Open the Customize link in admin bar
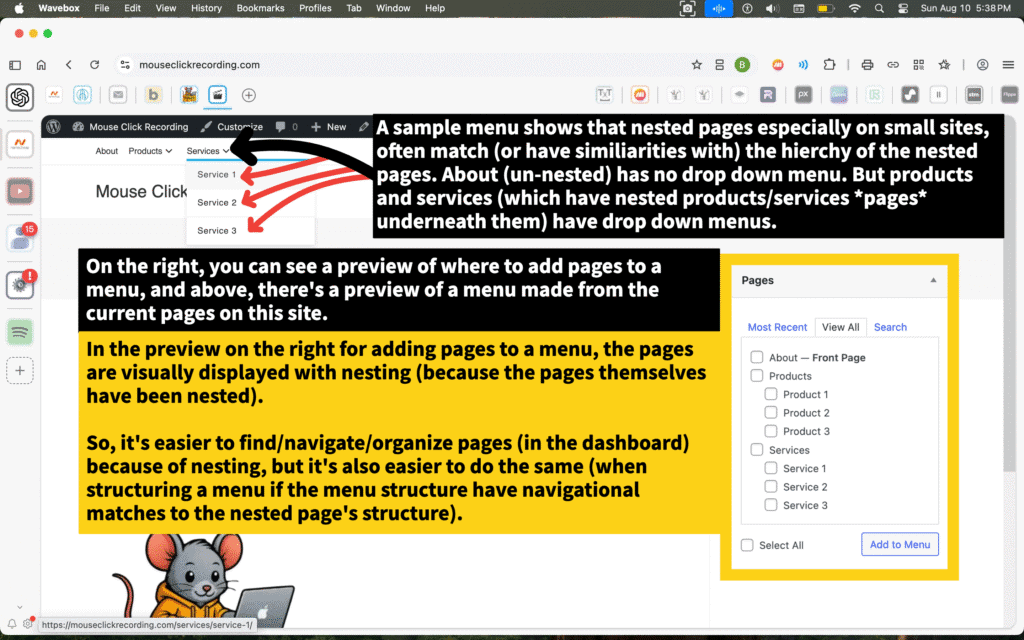 pyautogui.click(x=232, y=127)
